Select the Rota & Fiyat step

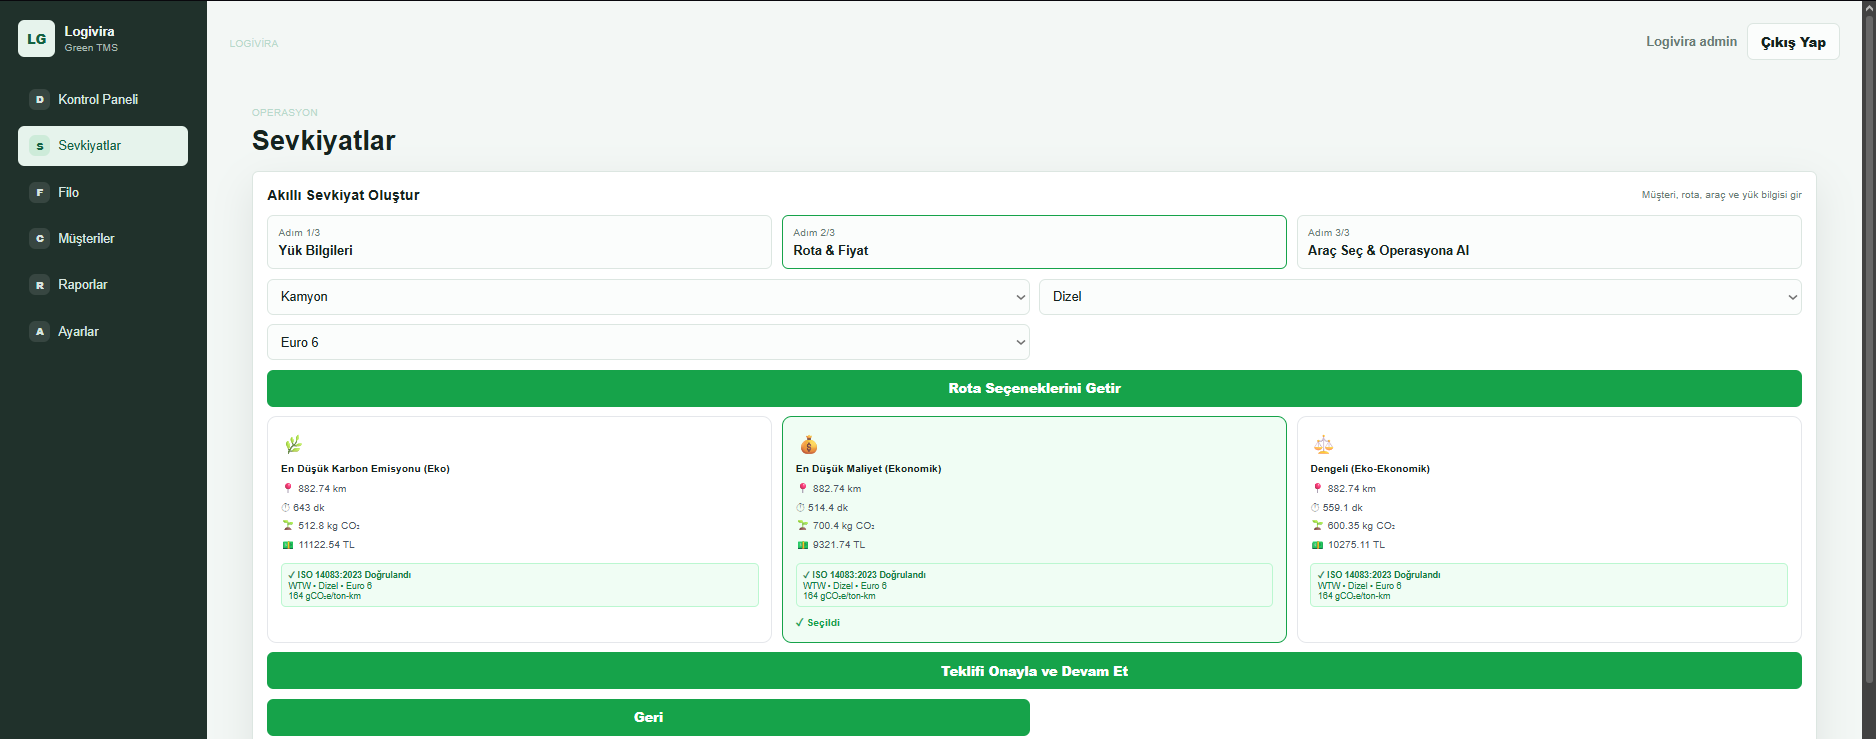1034,242
